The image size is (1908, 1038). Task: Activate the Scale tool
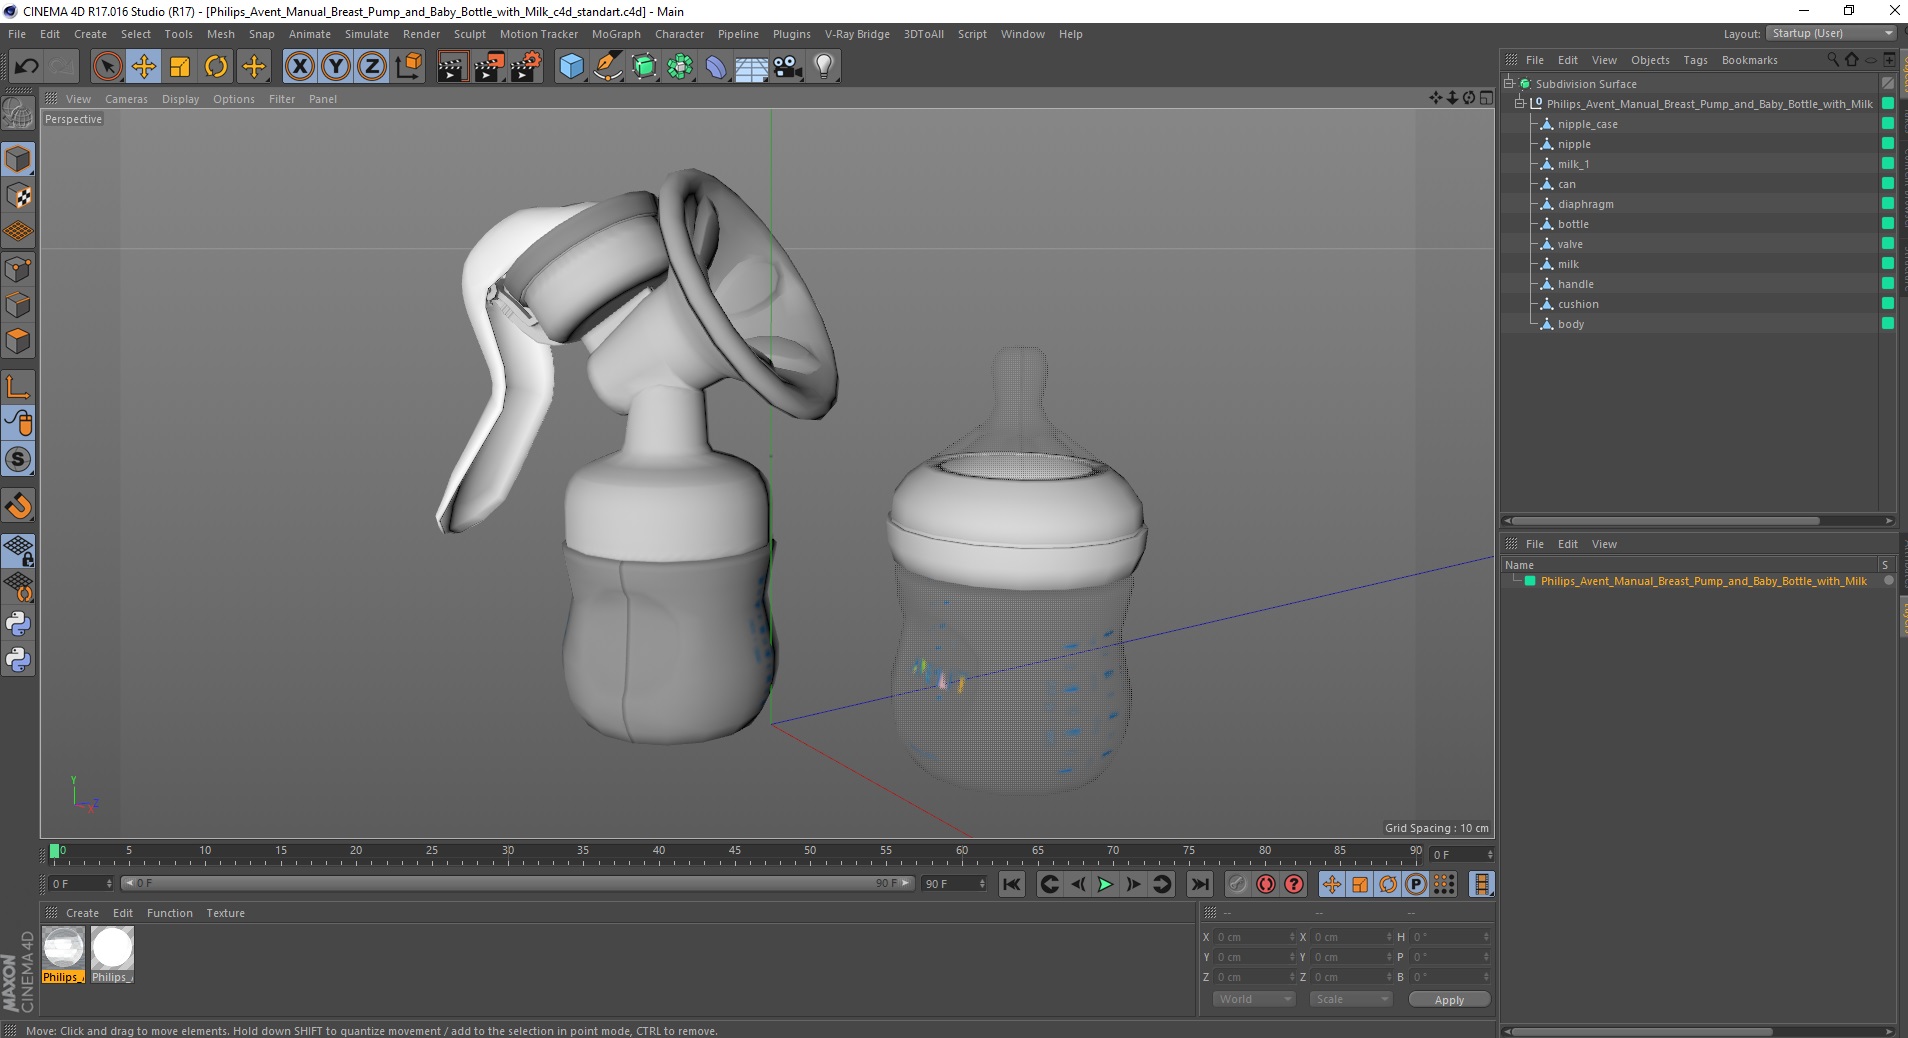pyautogui.click(x=180, y=67)
